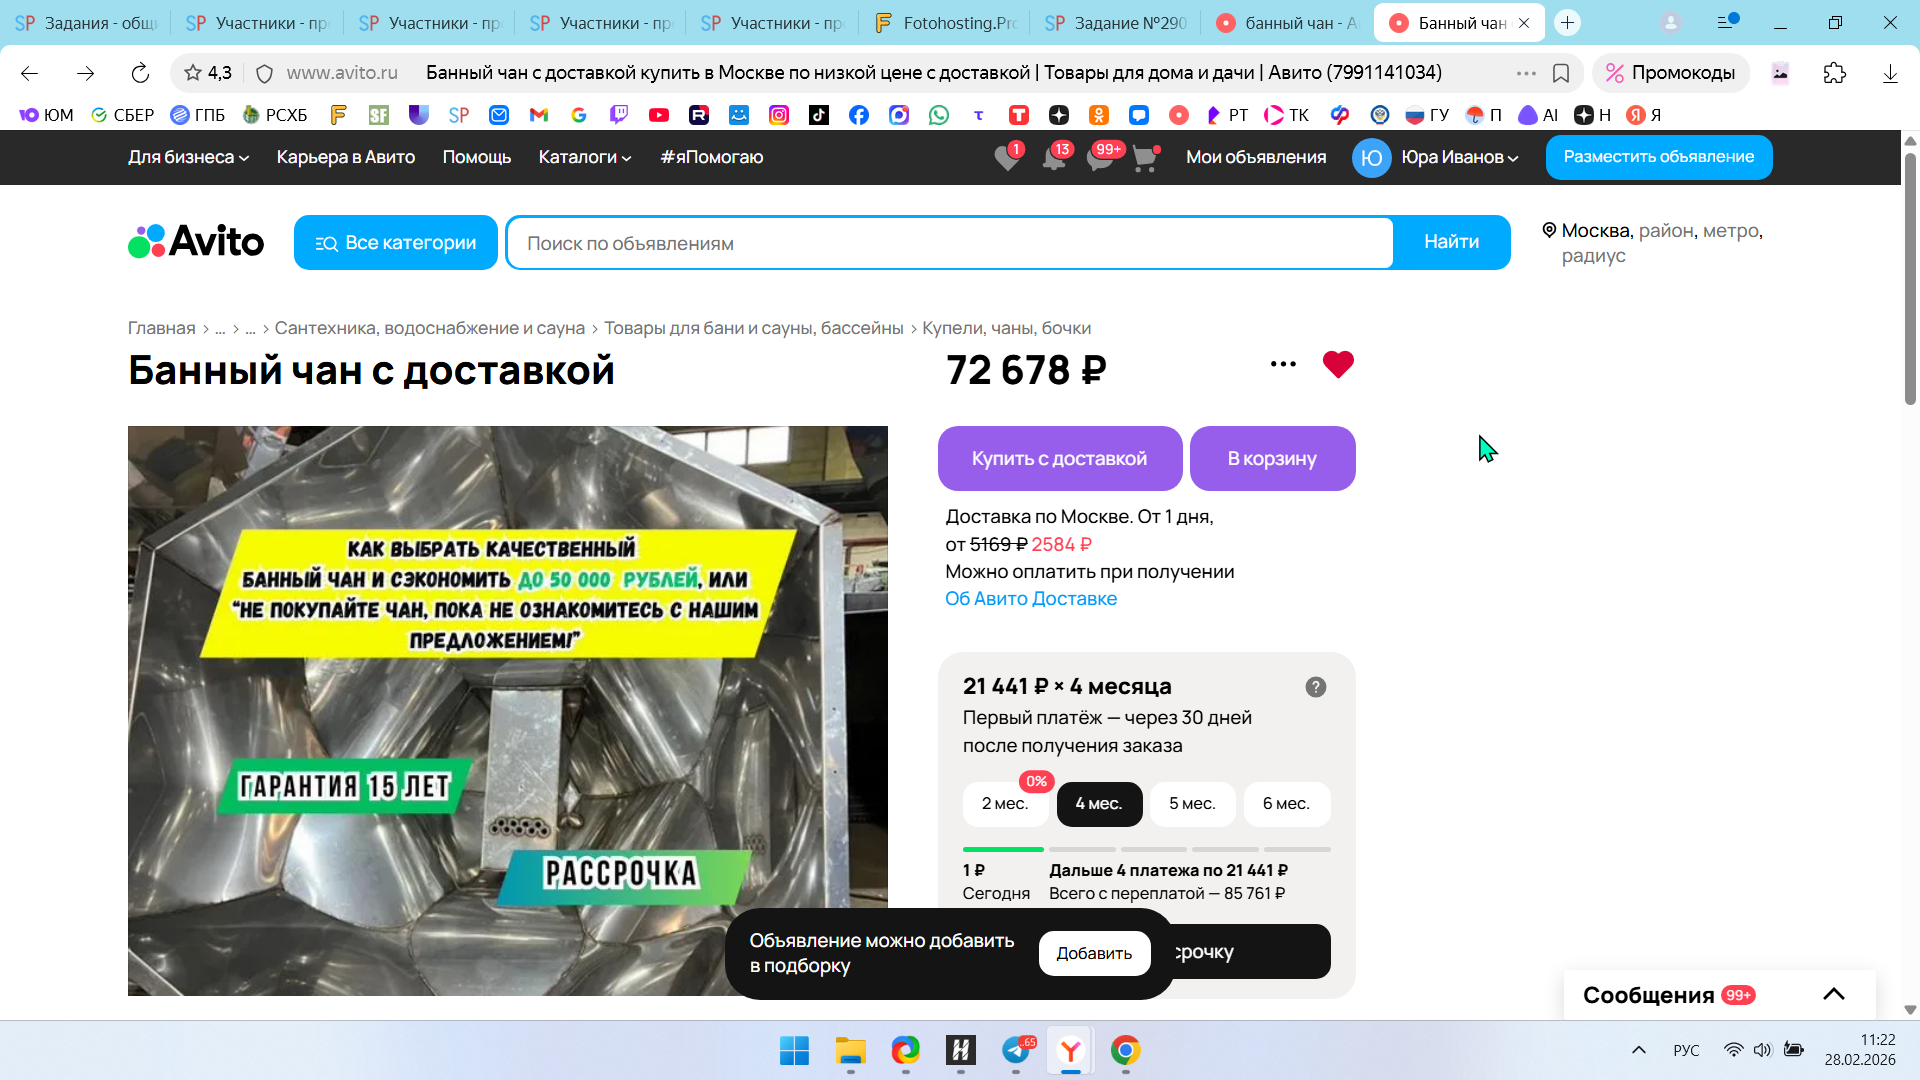Click the Купить с доставкой button
The height and width of the screenshot is (1080, 1920).
[1059, 459]
